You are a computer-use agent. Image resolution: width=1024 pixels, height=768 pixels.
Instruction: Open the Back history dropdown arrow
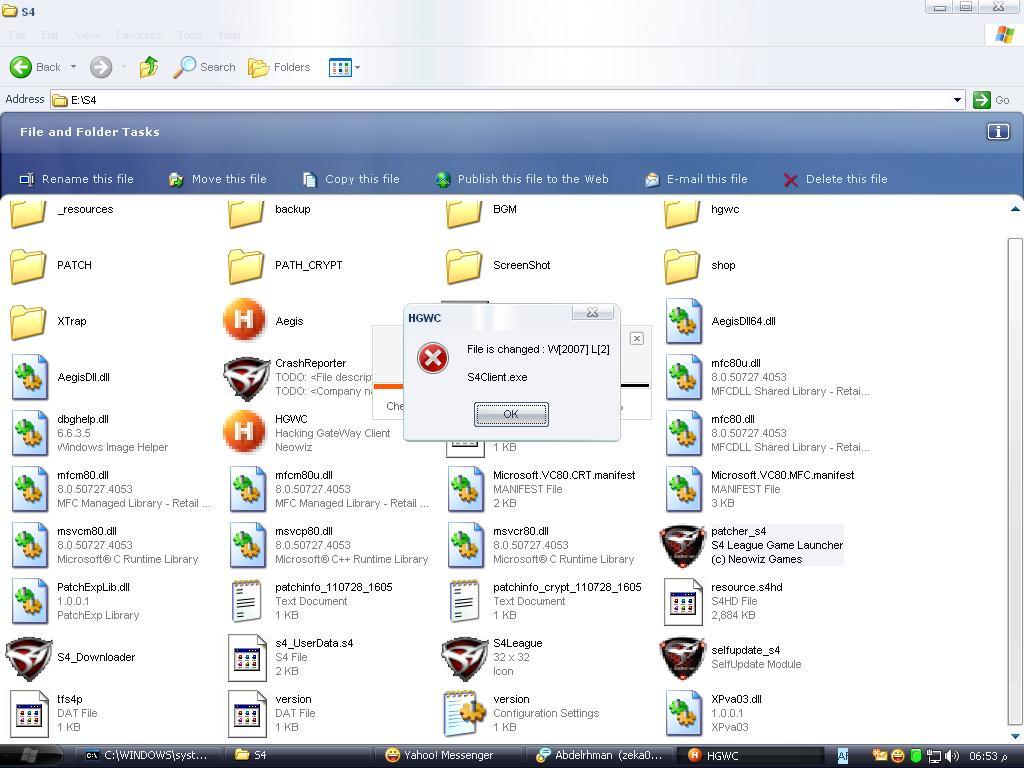pyautogui.click(x=73, y=67)
